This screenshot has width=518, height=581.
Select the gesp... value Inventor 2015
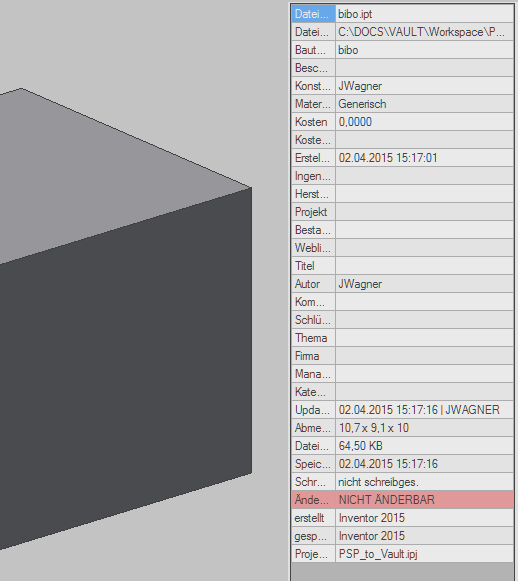click(424, 535)
